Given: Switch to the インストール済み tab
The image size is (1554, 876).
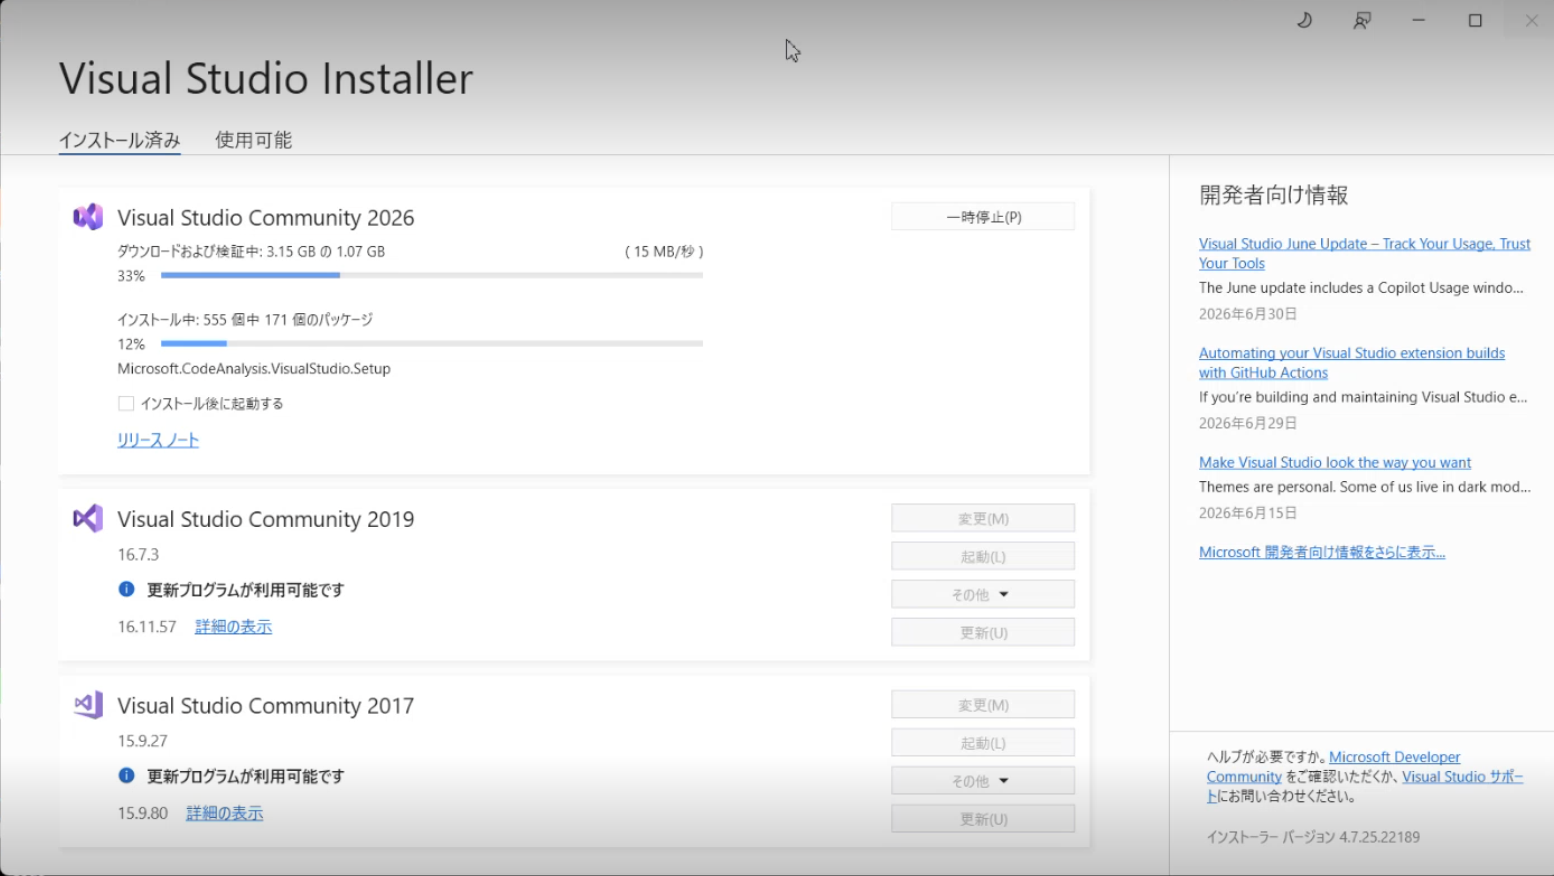Looking at the screenshot, I should 119,140.
